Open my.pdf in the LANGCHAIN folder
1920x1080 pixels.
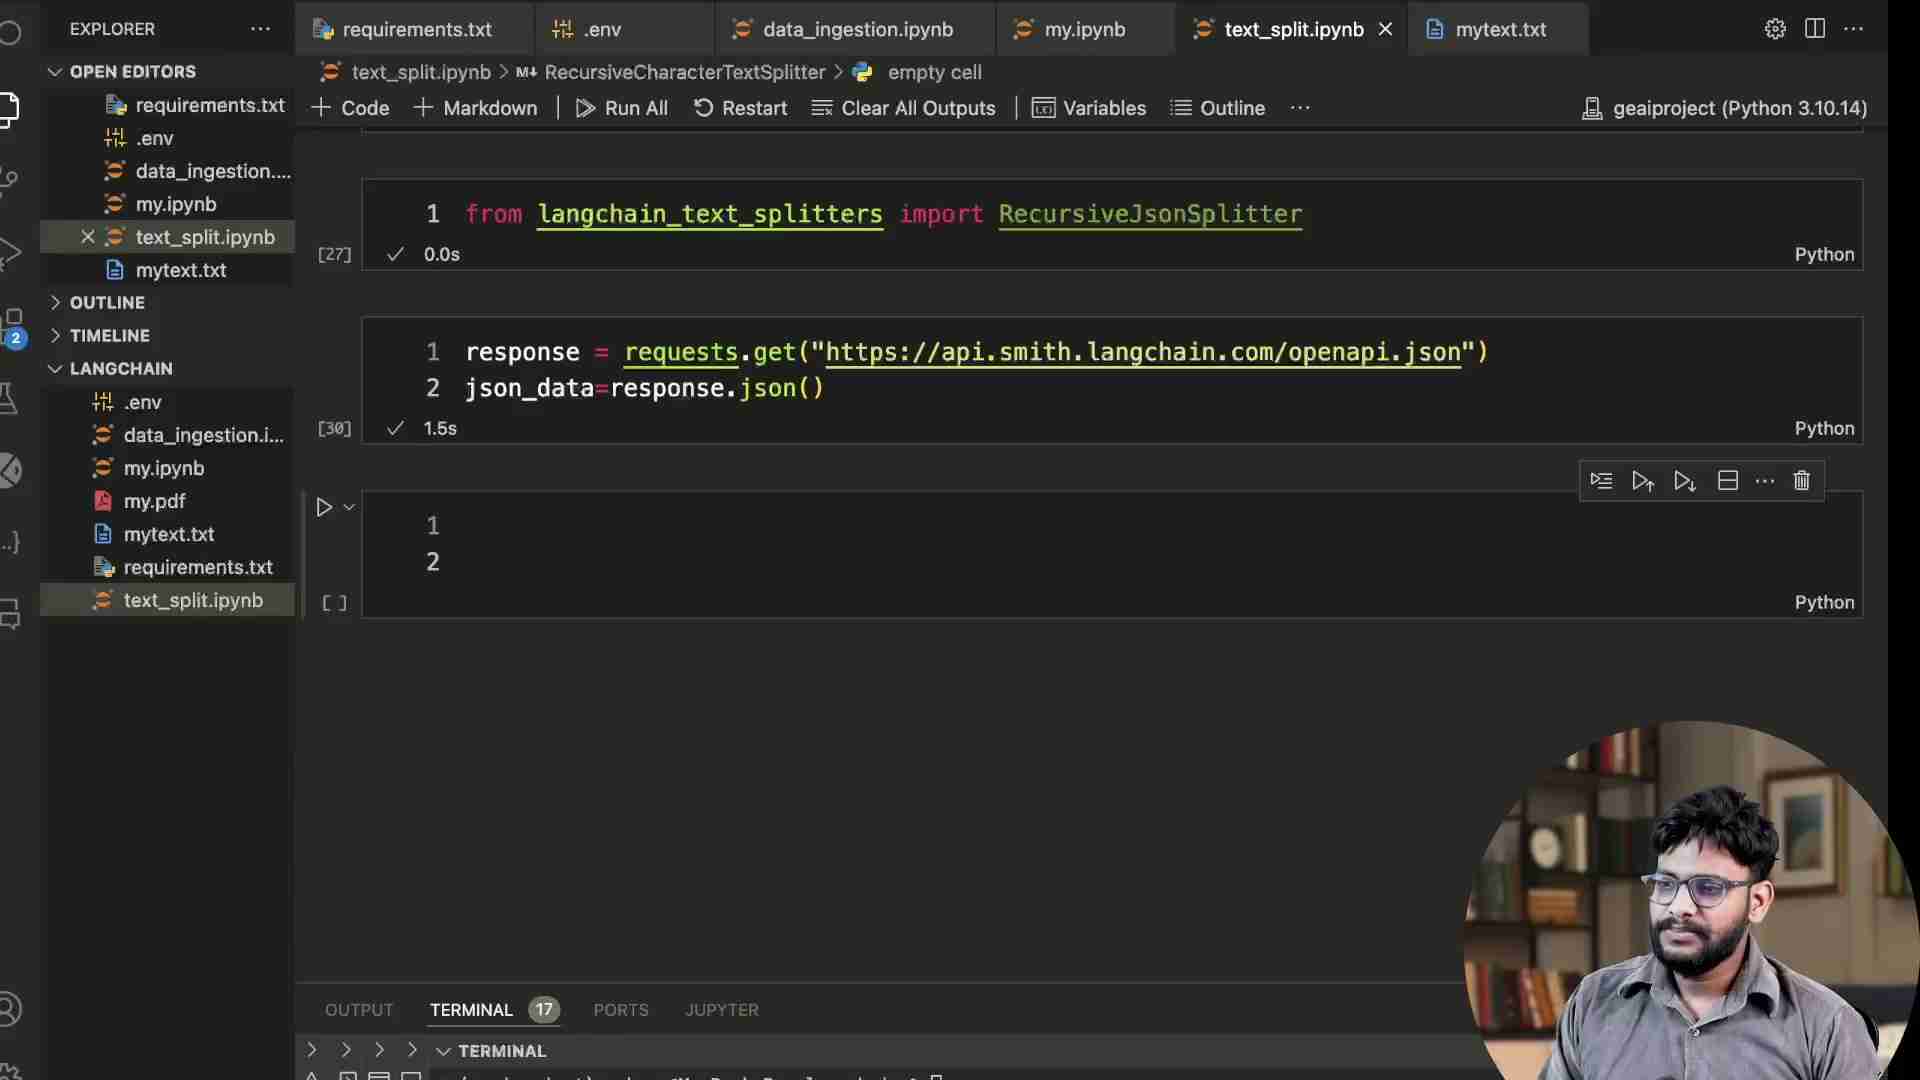154,501
